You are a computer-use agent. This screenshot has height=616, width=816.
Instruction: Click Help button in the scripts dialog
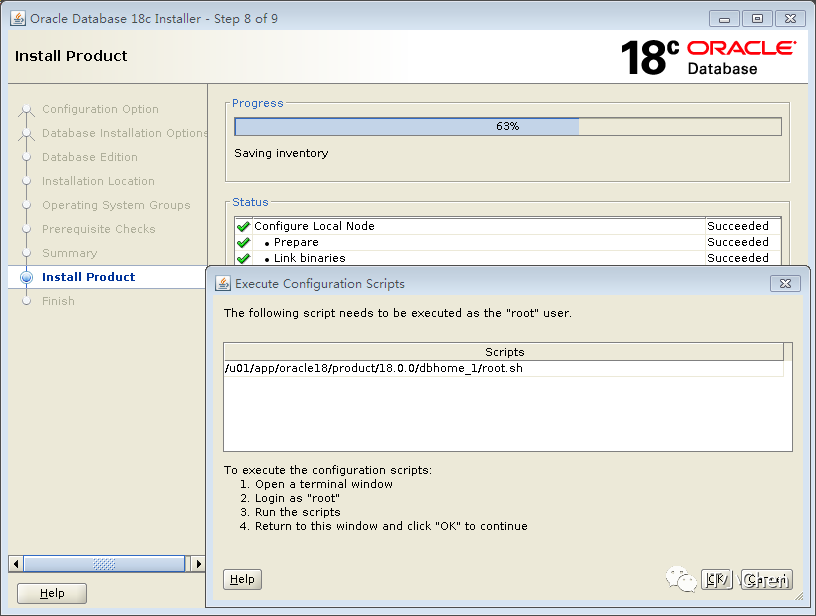[242, 579]
